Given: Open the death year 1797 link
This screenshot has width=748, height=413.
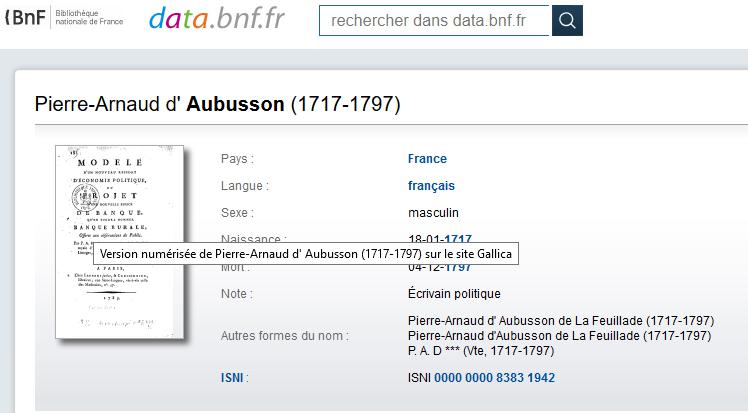Looking at the screenshot, I should point(458,268).
